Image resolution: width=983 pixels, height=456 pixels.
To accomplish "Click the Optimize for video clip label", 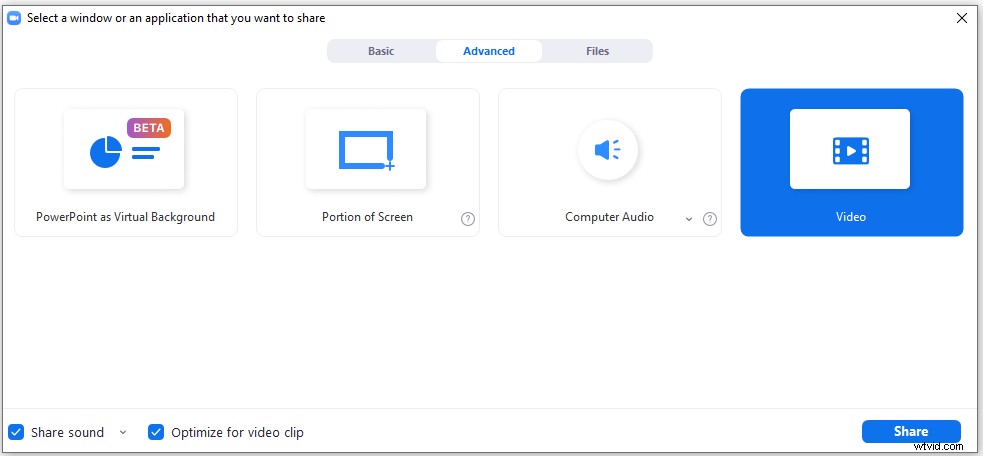I will (x=238, y=432).
